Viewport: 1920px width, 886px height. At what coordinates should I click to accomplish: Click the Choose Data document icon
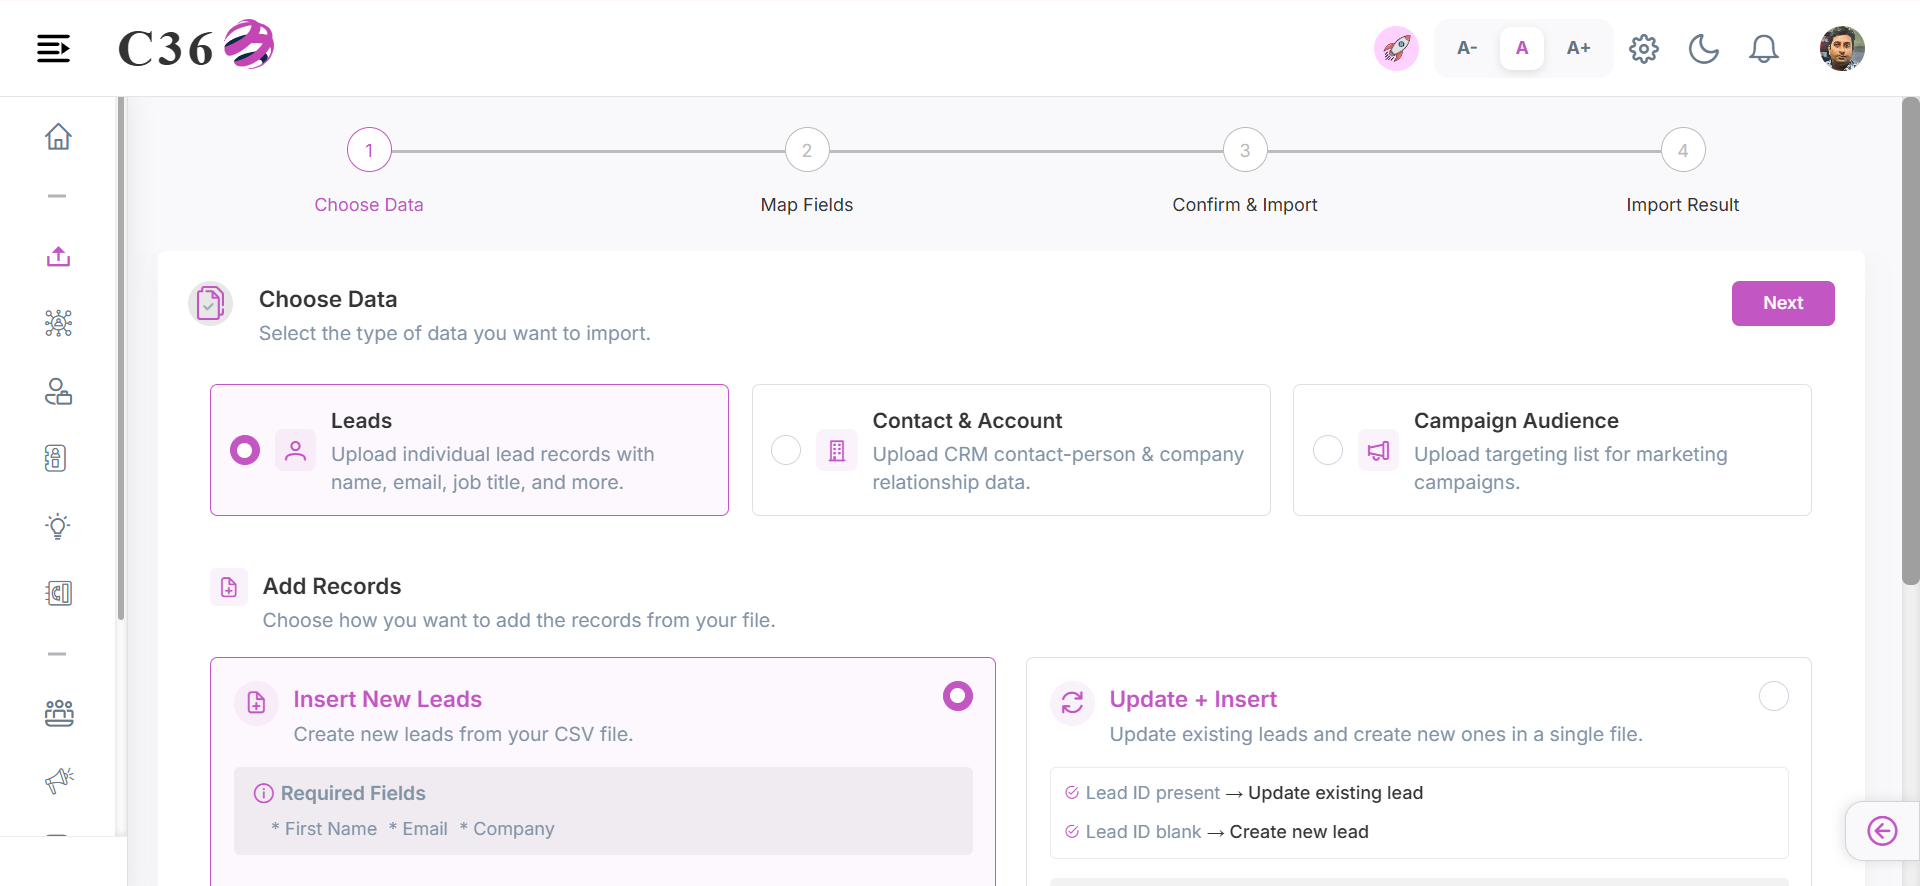coord(210,303)
